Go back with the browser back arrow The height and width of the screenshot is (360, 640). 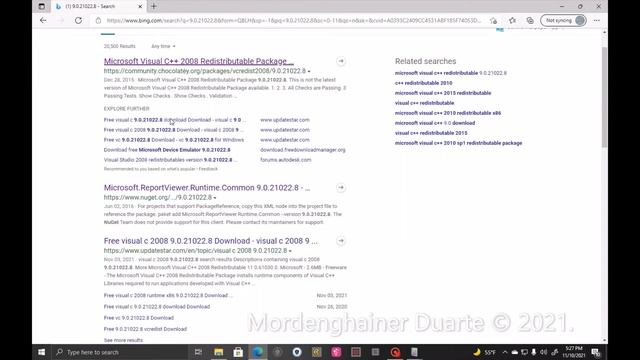43,20
